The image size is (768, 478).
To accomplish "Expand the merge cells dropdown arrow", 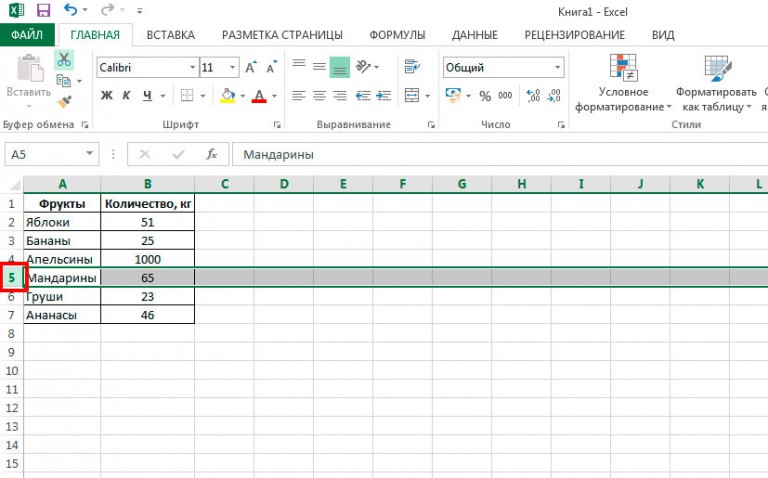I will [428, 96].
